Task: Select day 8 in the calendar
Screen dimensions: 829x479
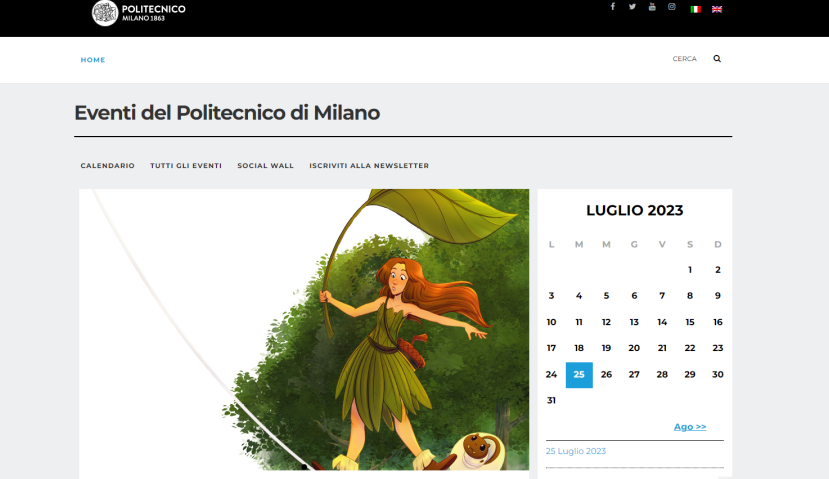Action: coord(690,296)
